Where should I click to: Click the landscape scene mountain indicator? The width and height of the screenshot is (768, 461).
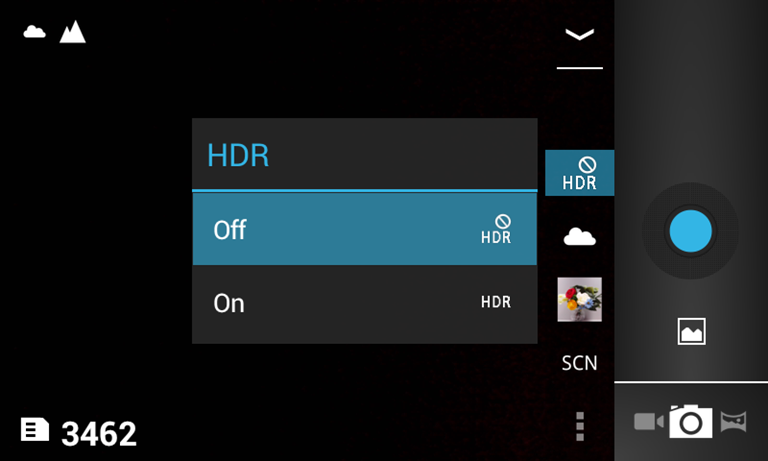(x=72, y=32)
